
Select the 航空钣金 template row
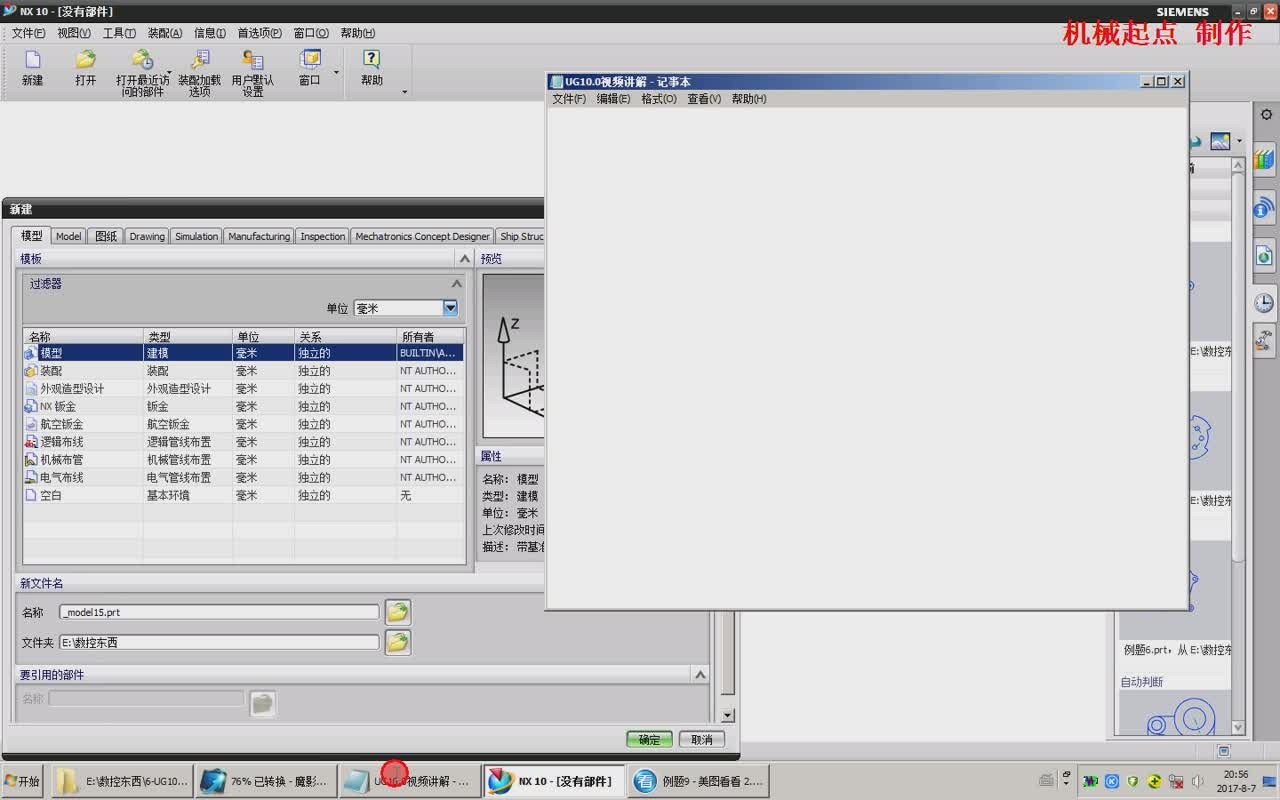(244, 424)
